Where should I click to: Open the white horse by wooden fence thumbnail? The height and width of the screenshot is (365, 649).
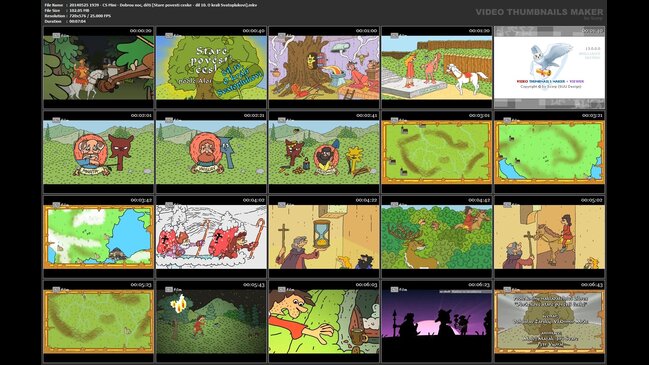(437, 67)
